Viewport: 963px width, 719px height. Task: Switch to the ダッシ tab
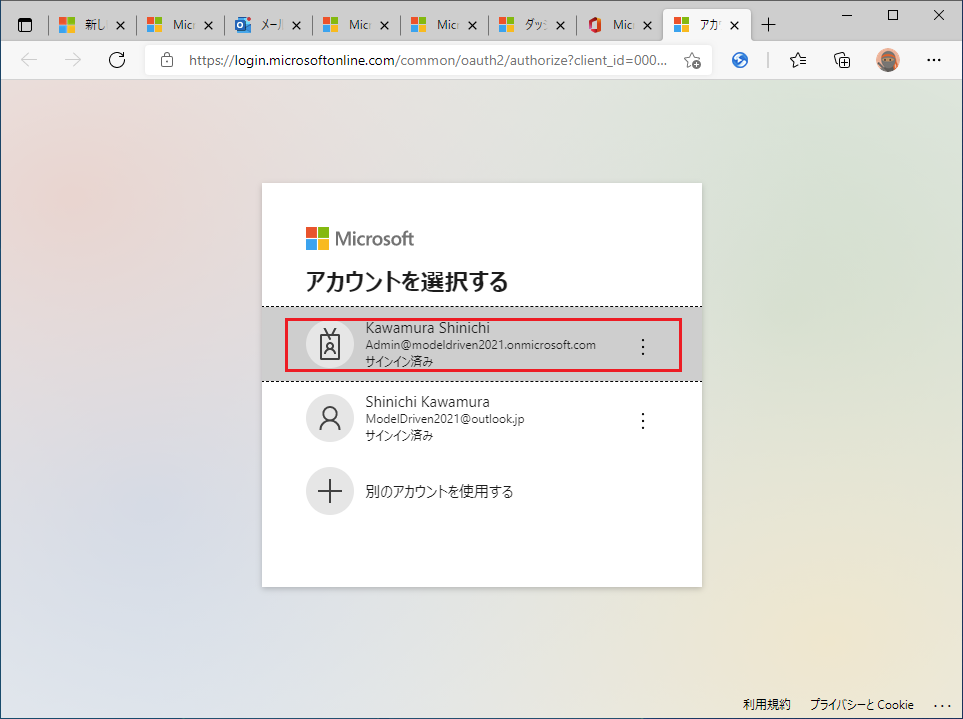(530, 25)
